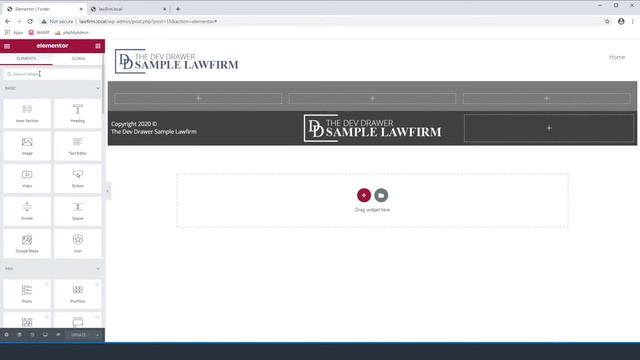Click the browser back arrow
Viewport: 640px width, 360px height.
point(8,21)
